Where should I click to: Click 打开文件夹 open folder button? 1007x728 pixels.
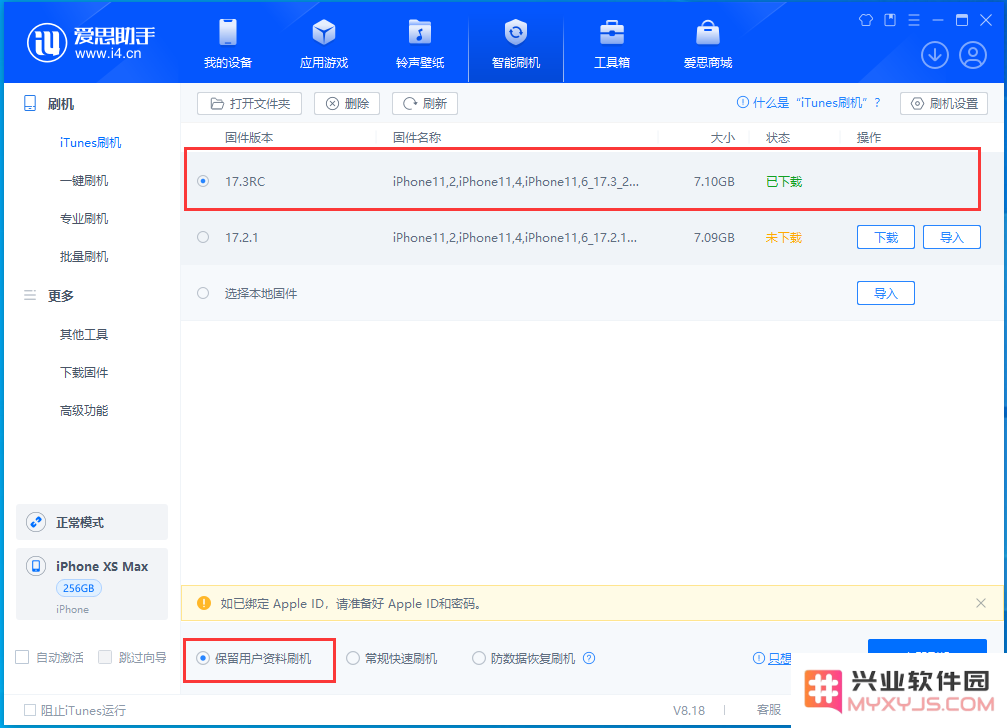pyautogui.click(x=249, y=103)
